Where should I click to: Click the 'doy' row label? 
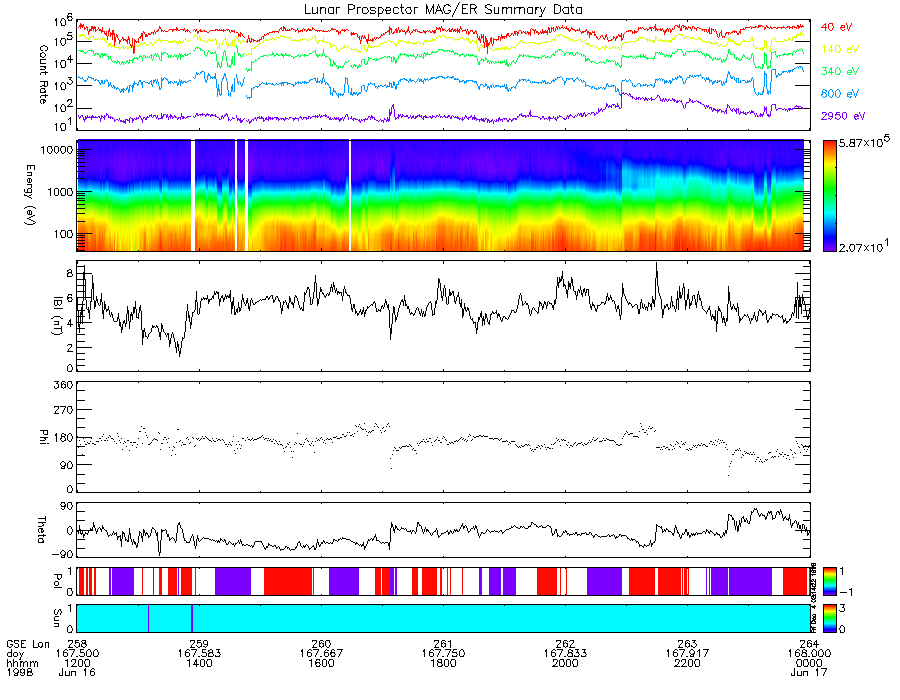15,654
